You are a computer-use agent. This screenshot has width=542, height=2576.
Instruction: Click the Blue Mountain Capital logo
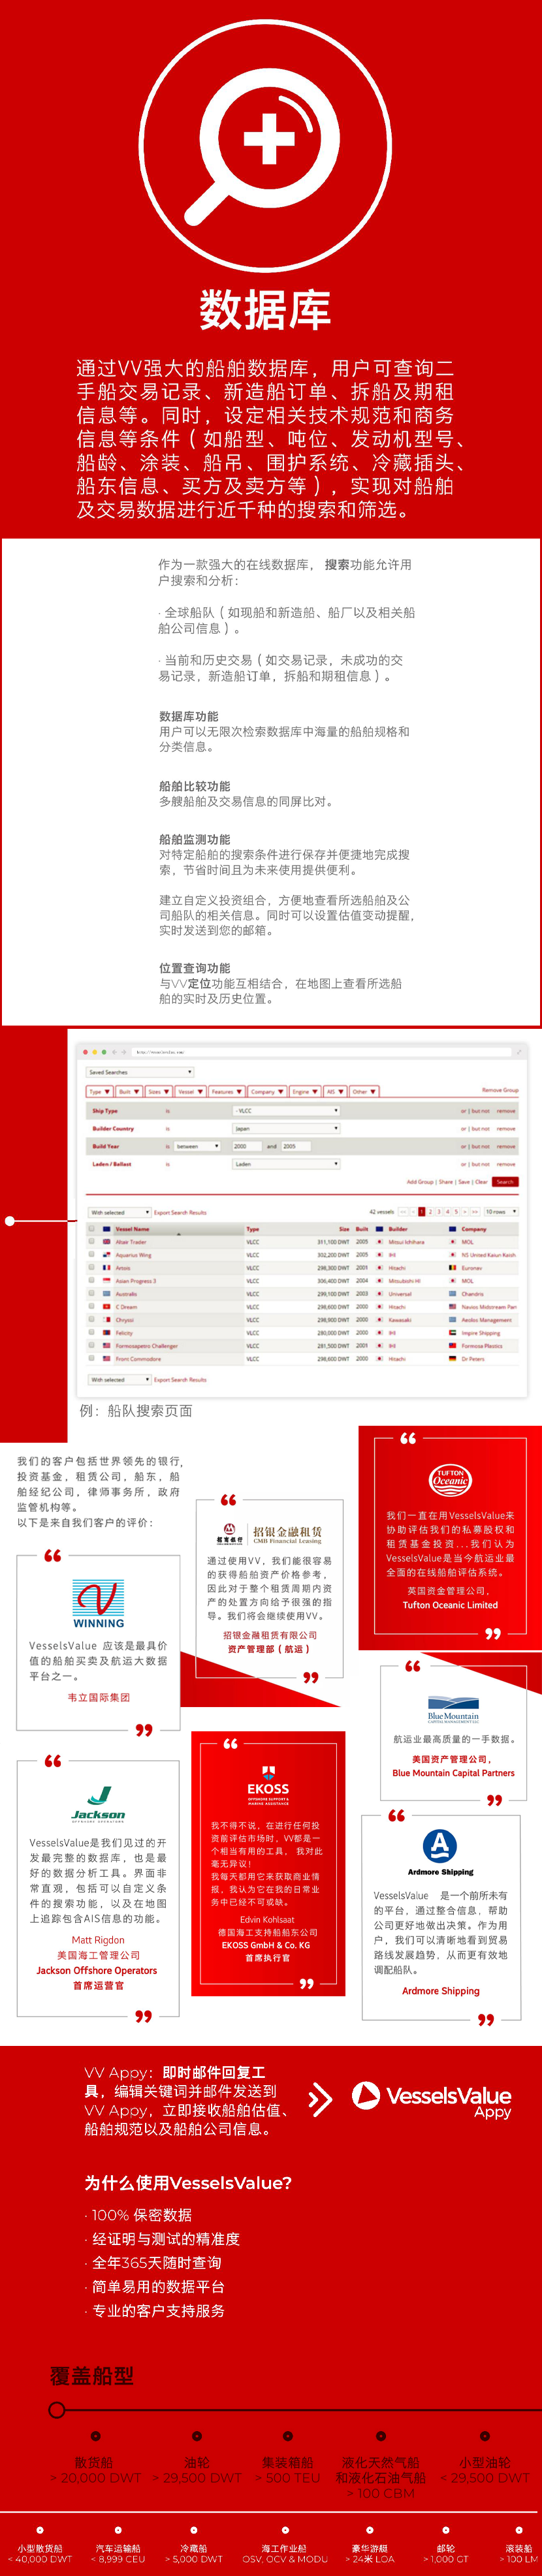coord(453,1709)
